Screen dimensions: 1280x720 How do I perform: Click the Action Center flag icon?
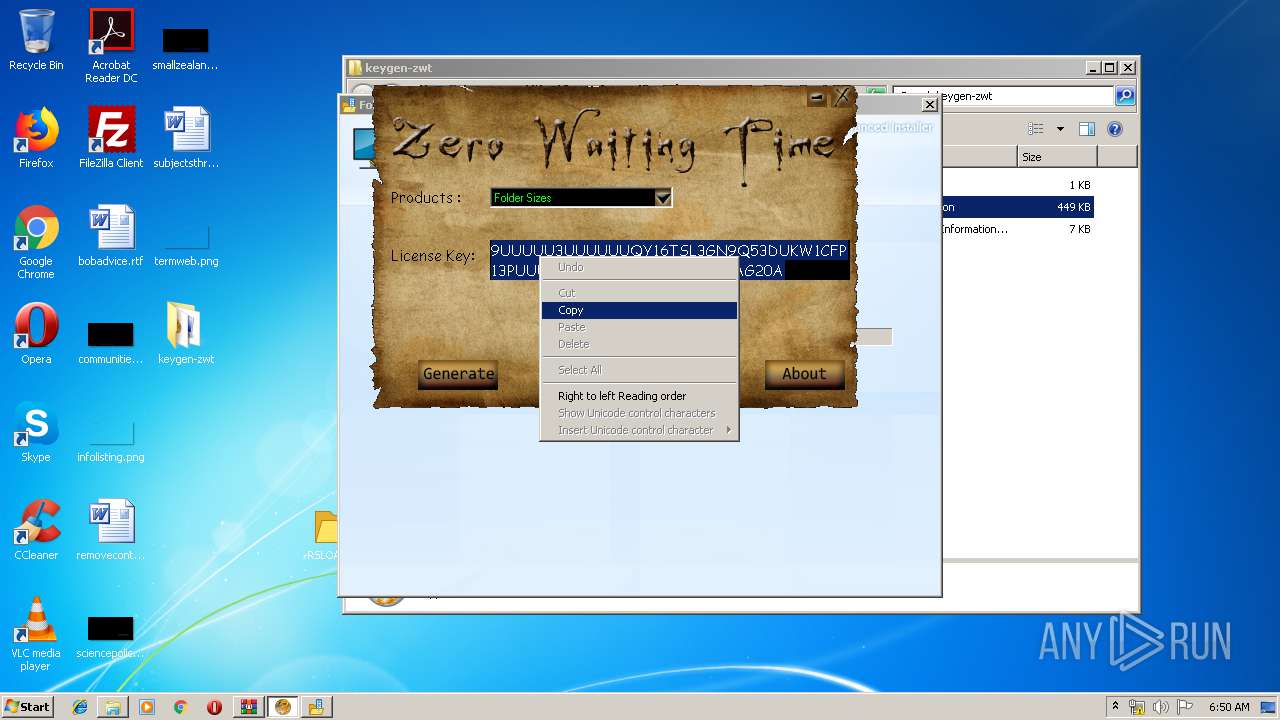[x=1185, y=707]
